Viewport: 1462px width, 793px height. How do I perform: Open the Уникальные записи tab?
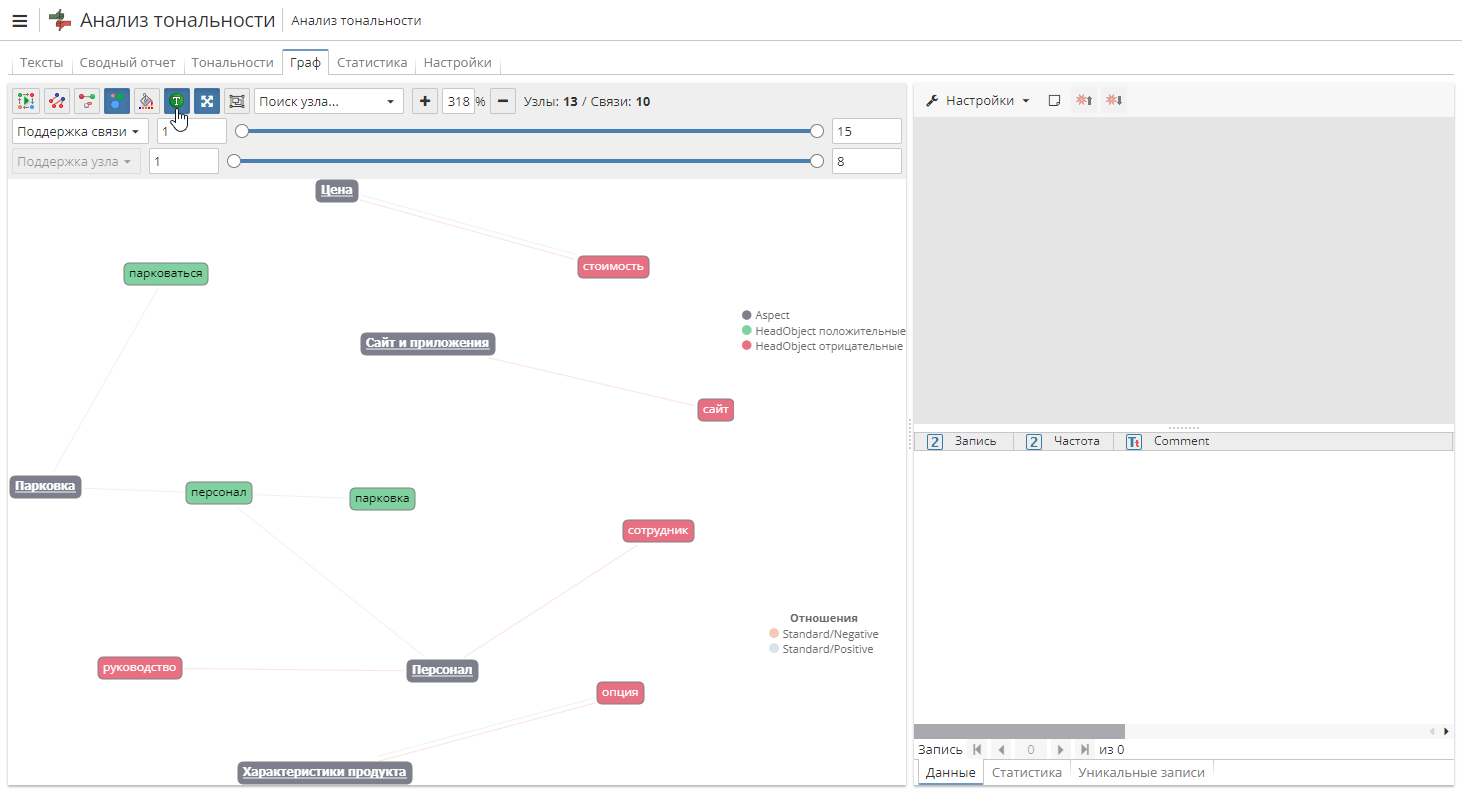[x=1141, y=772]
